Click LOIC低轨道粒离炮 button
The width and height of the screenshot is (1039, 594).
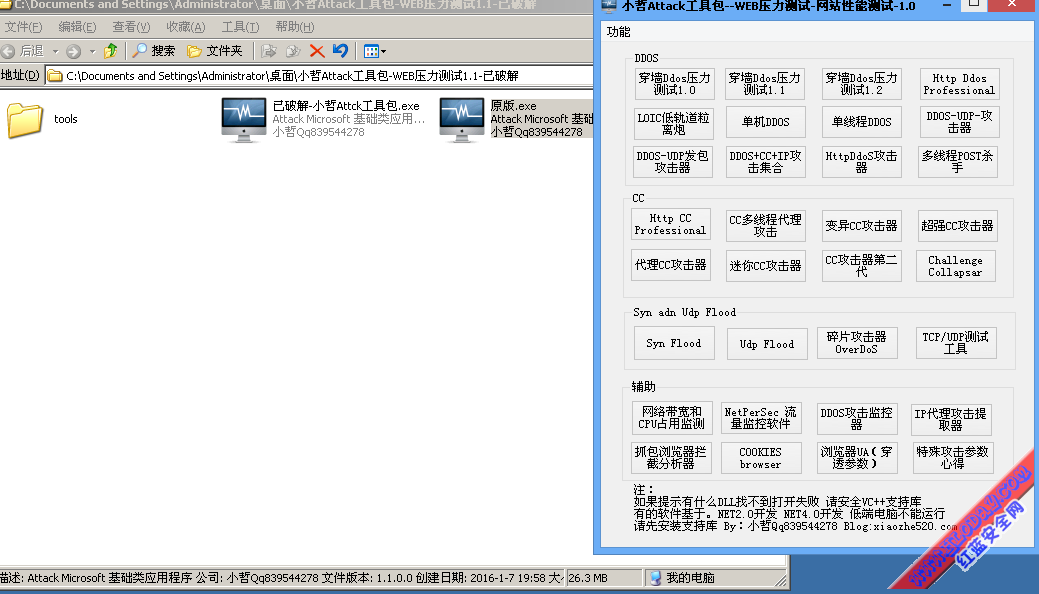[673, 123]
